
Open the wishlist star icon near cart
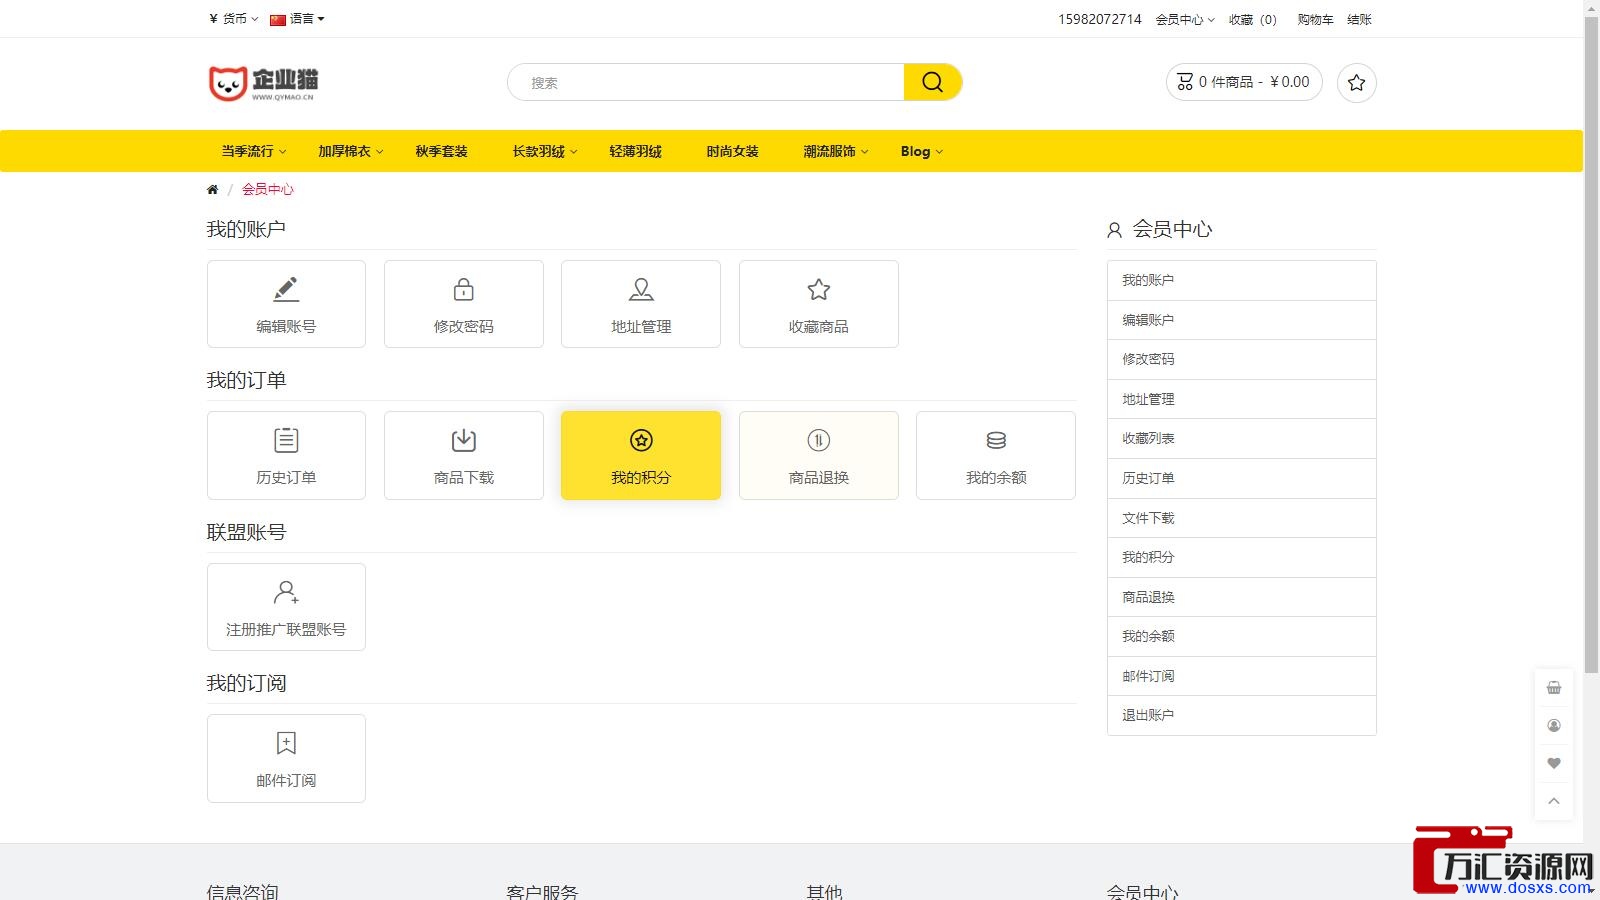(x=1356, y=83)
